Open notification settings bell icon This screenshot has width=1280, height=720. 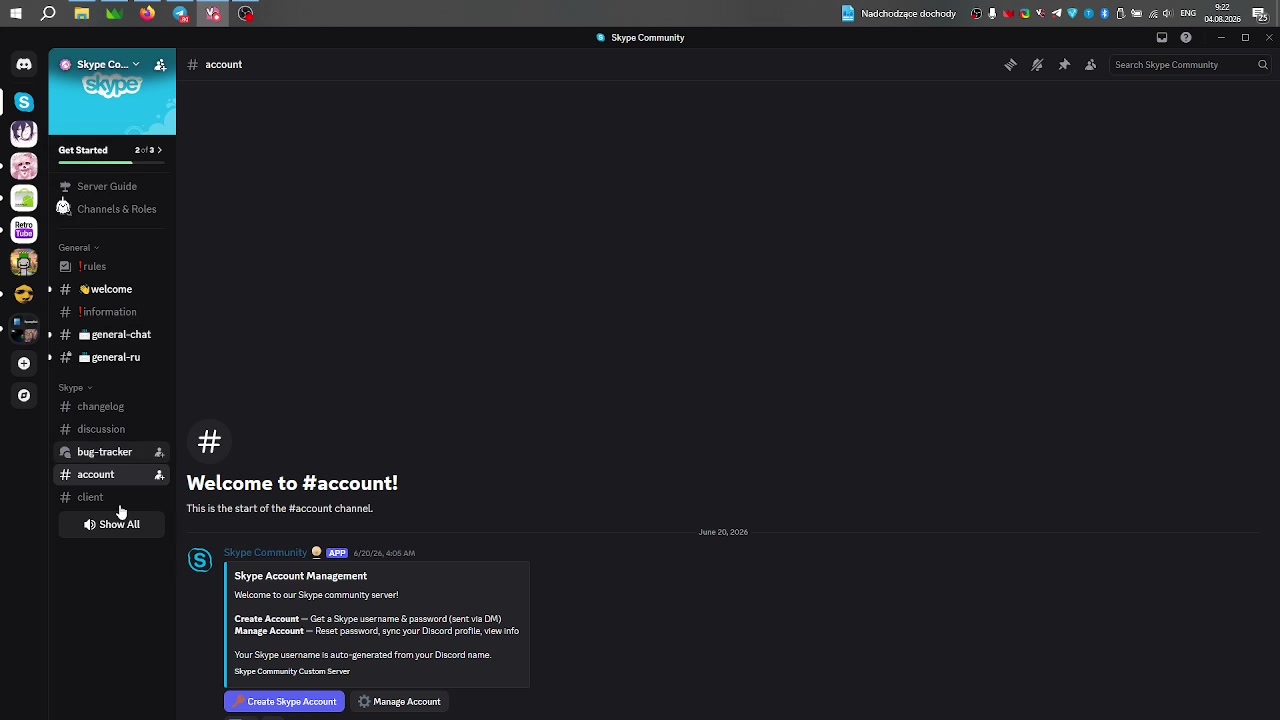coord(1037,65)
